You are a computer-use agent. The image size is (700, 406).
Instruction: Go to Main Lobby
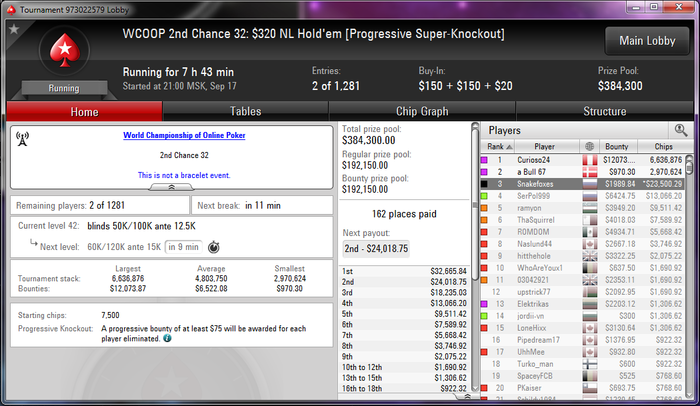(x=647, y=41)
